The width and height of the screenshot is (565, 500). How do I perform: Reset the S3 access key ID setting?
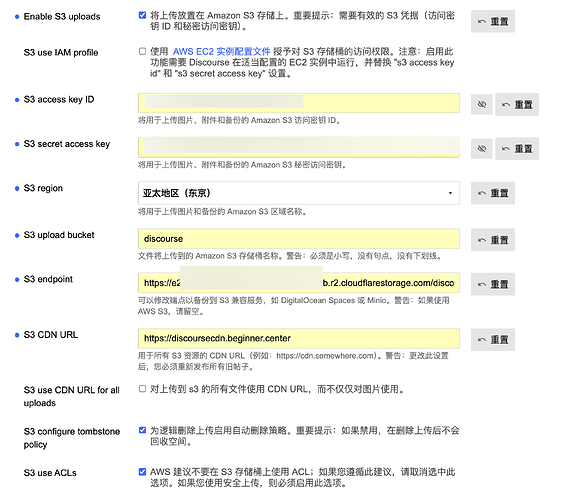517,104
